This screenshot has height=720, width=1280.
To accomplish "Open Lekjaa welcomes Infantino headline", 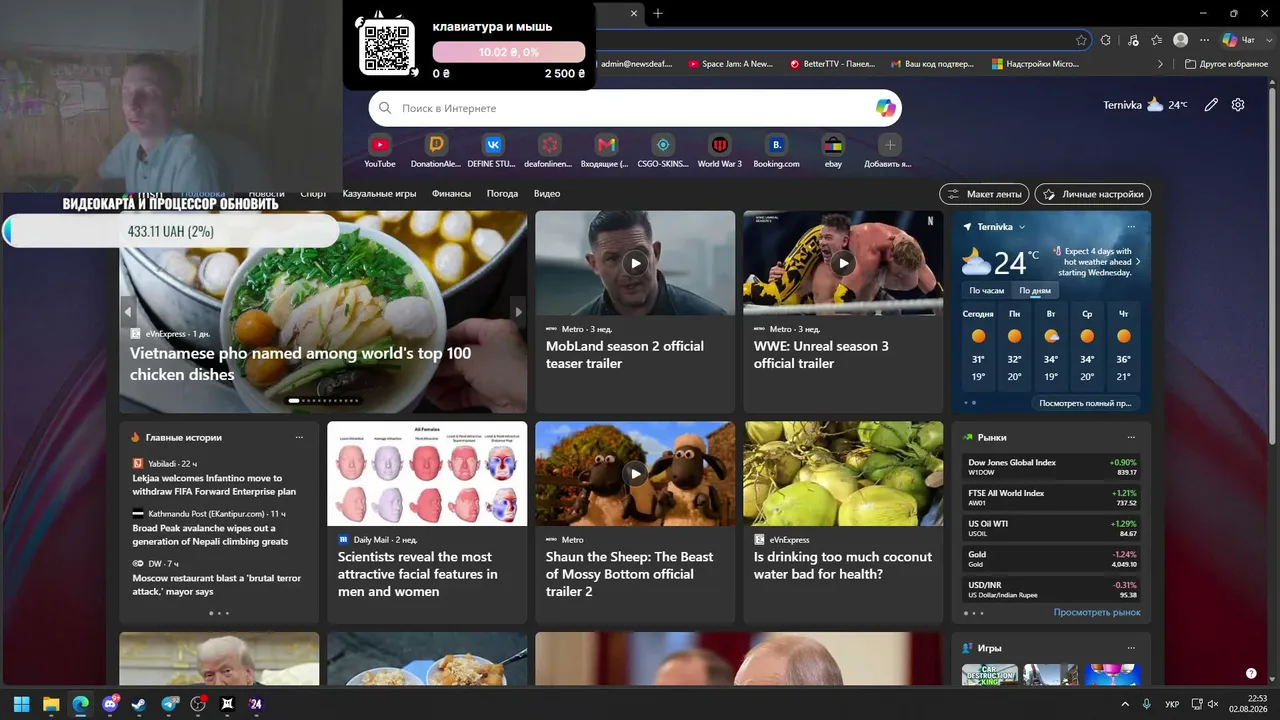I will pyautogui.click(x=214, y=485).
